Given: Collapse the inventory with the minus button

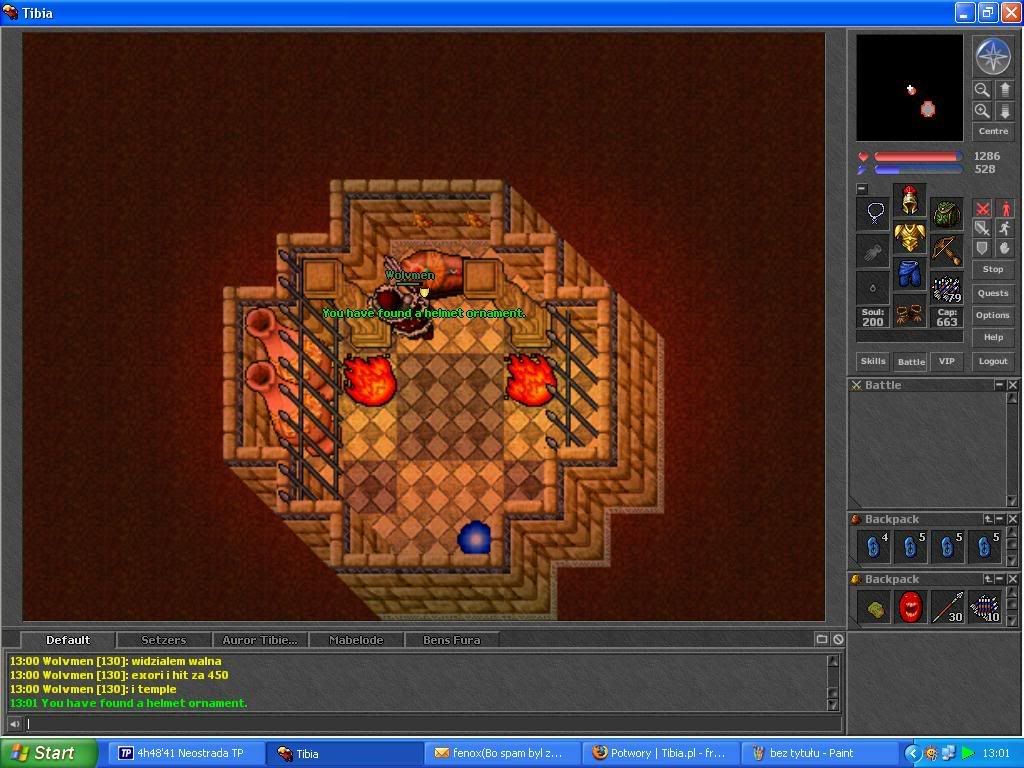Looking at the screenshot, I should [x=862, y=189].
